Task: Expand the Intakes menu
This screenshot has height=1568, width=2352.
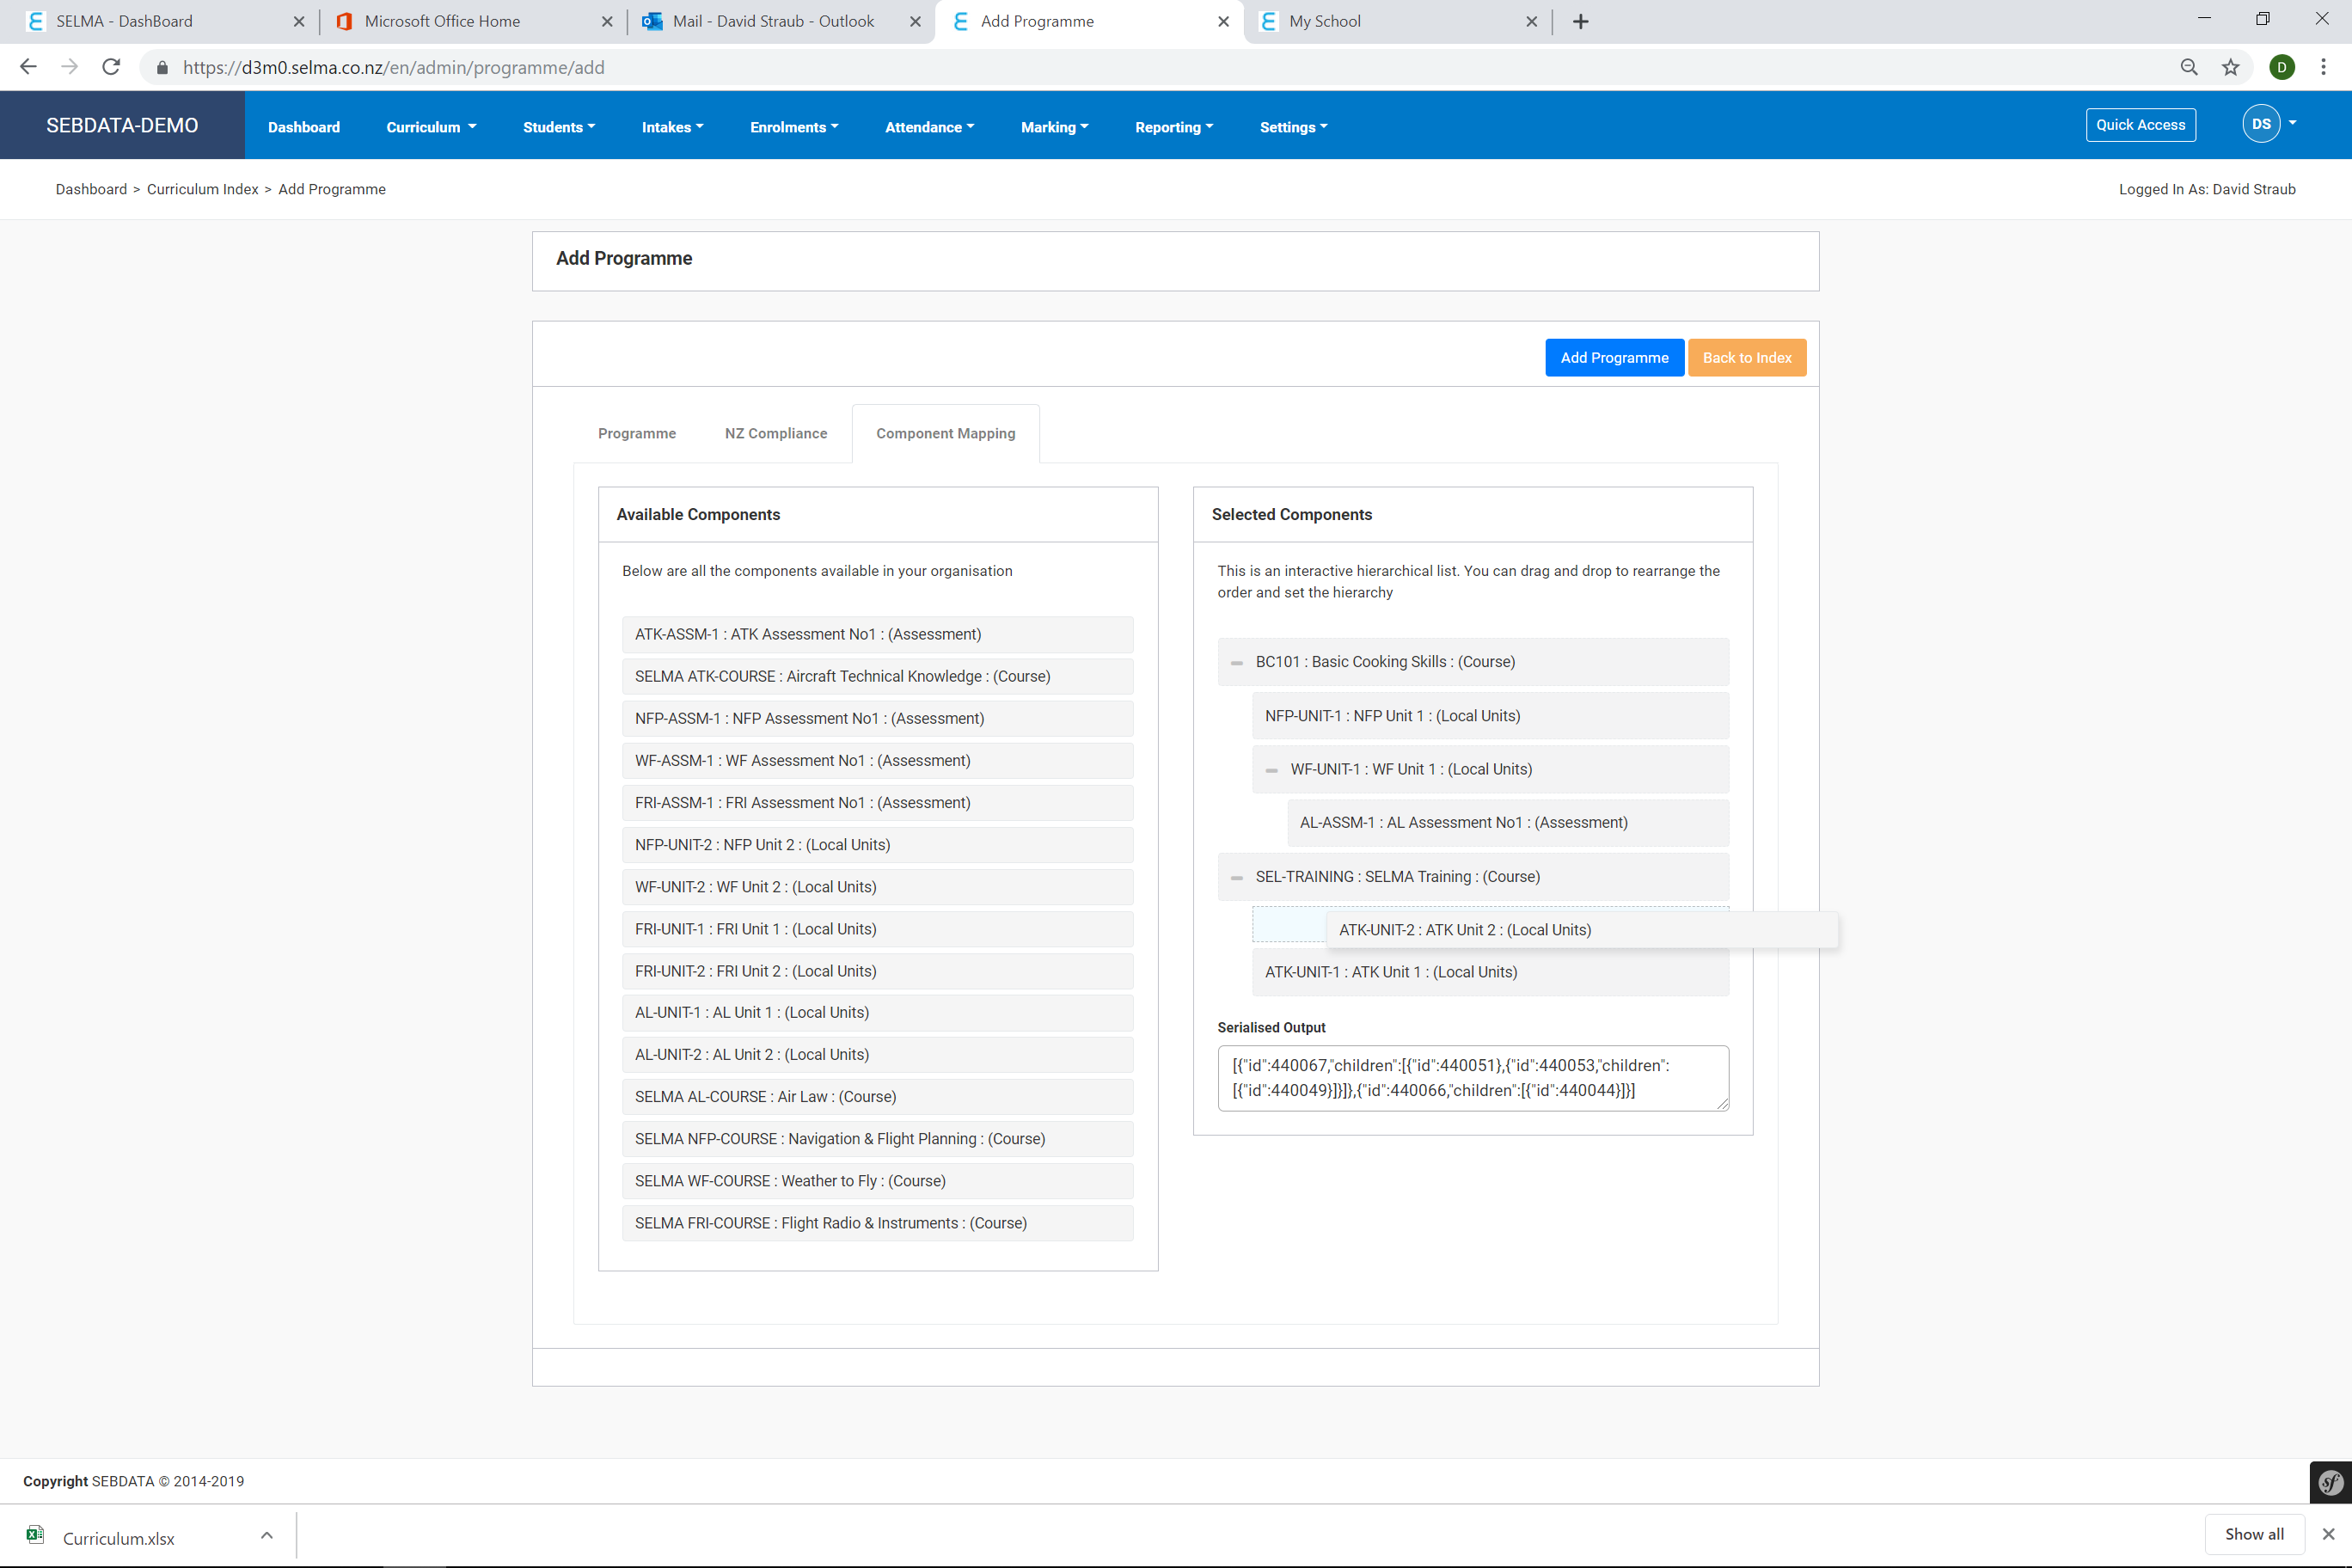Action: click(672, 127)
